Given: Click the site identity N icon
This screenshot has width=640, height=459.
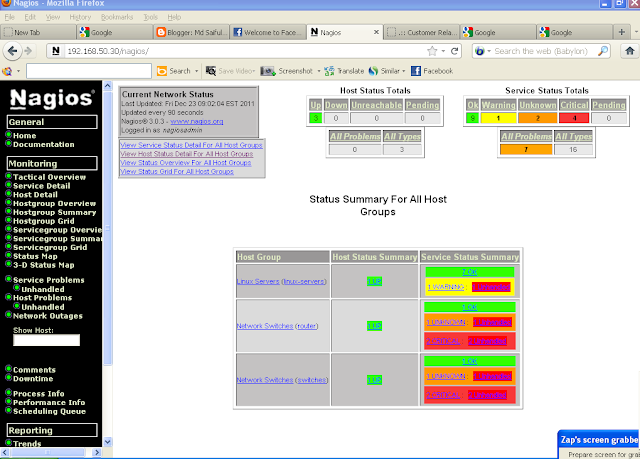Looking at the screenshot, I should pos(56,51).
